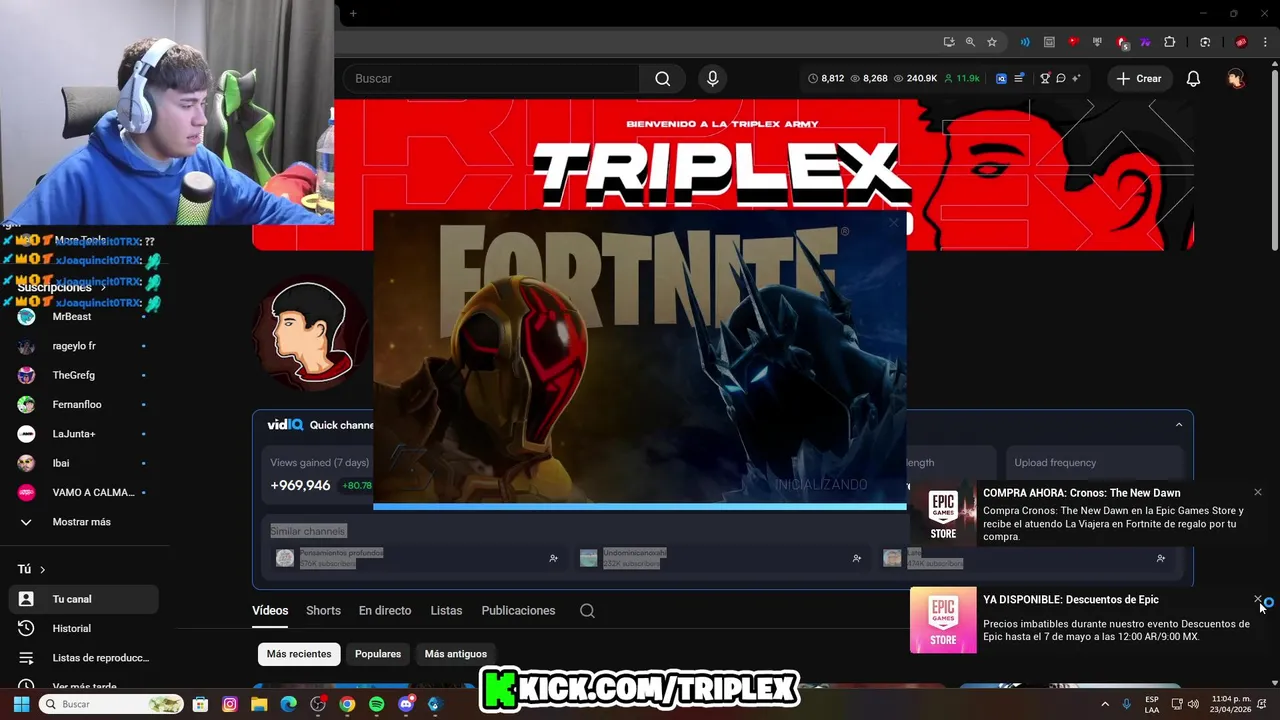Click the install app icon in address bar
This screenshot has width=1280, height=720.
(x=948, y=42)
